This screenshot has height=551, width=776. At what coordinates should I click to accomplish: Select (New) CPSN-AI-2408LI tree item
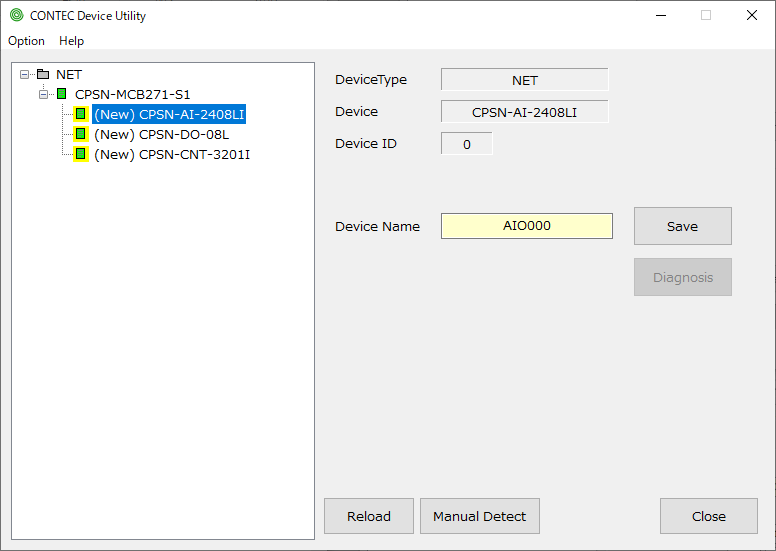(169, 114)
